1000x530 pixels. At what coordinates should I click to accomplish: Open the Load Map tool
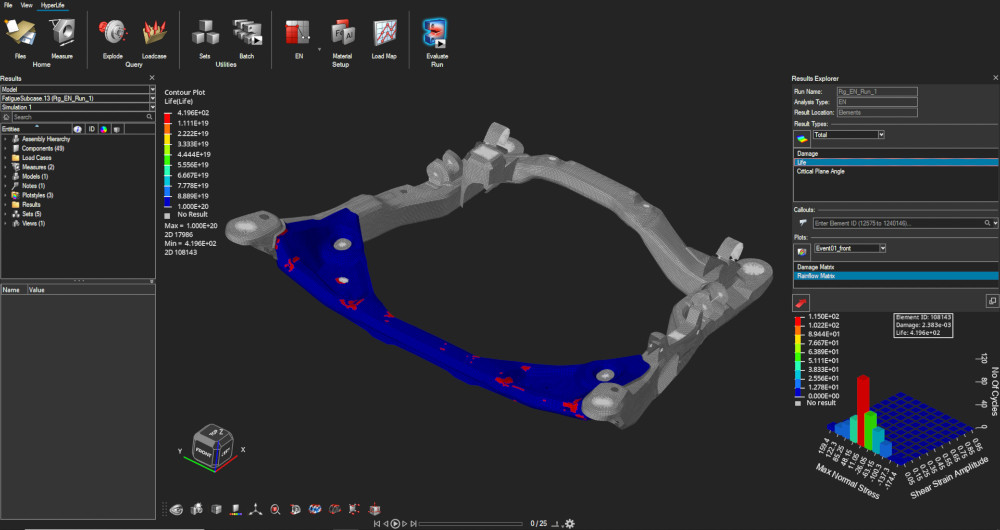point(384,35)
